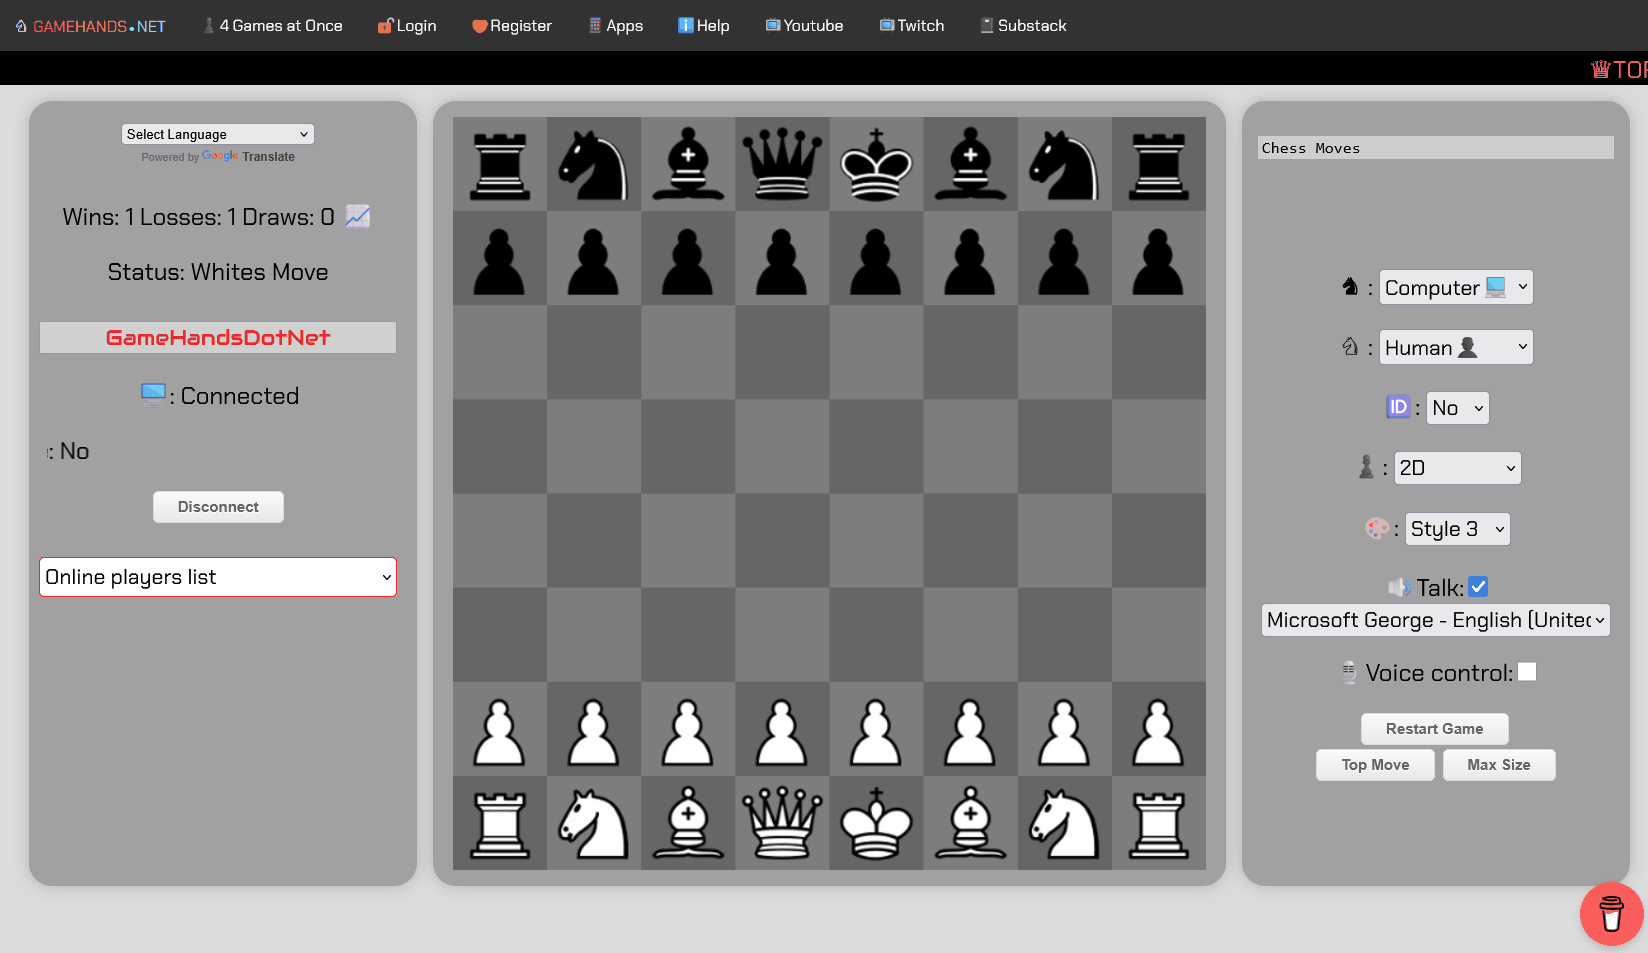Open the Online players list dropdown
Image resolution: width=1648 pixels, height=953 pixels.
point(218,577)
